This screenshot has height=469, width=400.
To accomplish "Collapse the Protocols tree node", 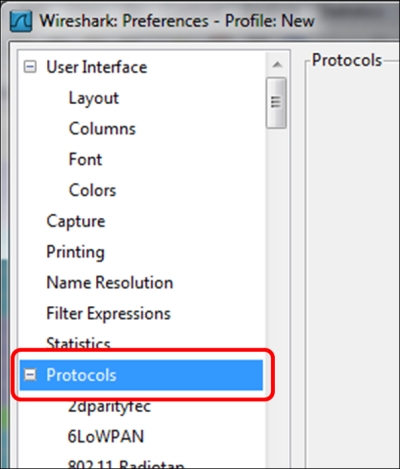I will coord(30,375).
